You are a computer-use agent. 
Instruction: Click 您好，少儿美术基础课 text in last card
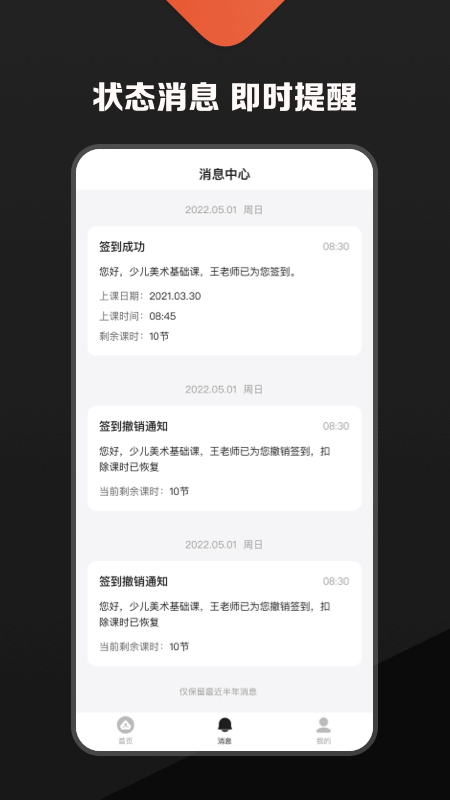(152, 606)
